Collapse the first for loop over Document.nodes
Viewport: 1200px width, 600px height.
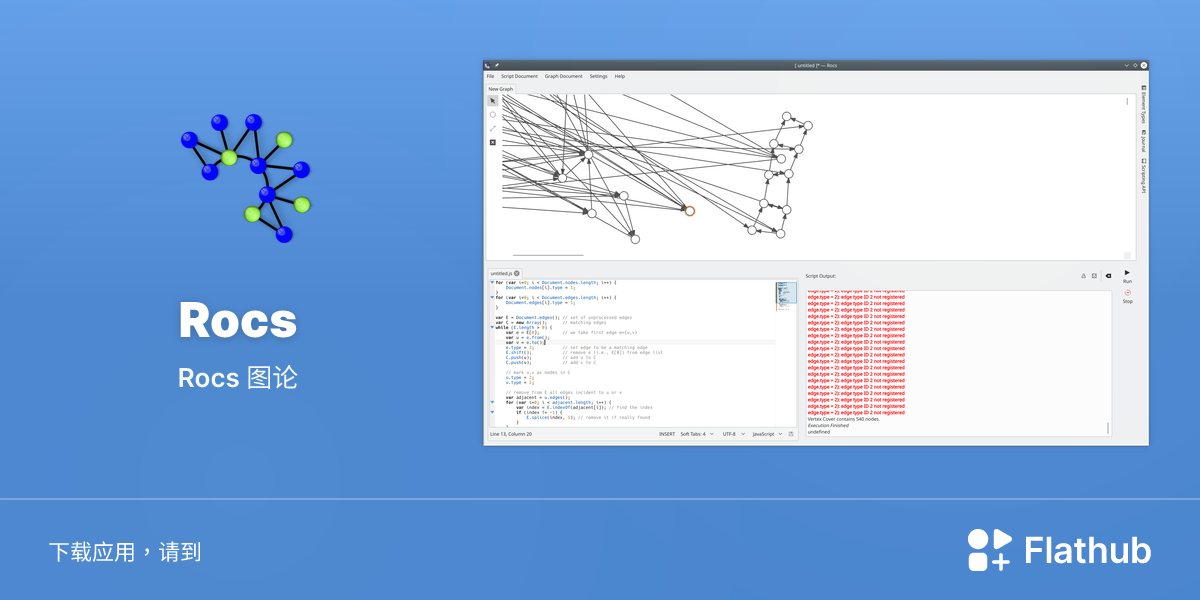491,282
